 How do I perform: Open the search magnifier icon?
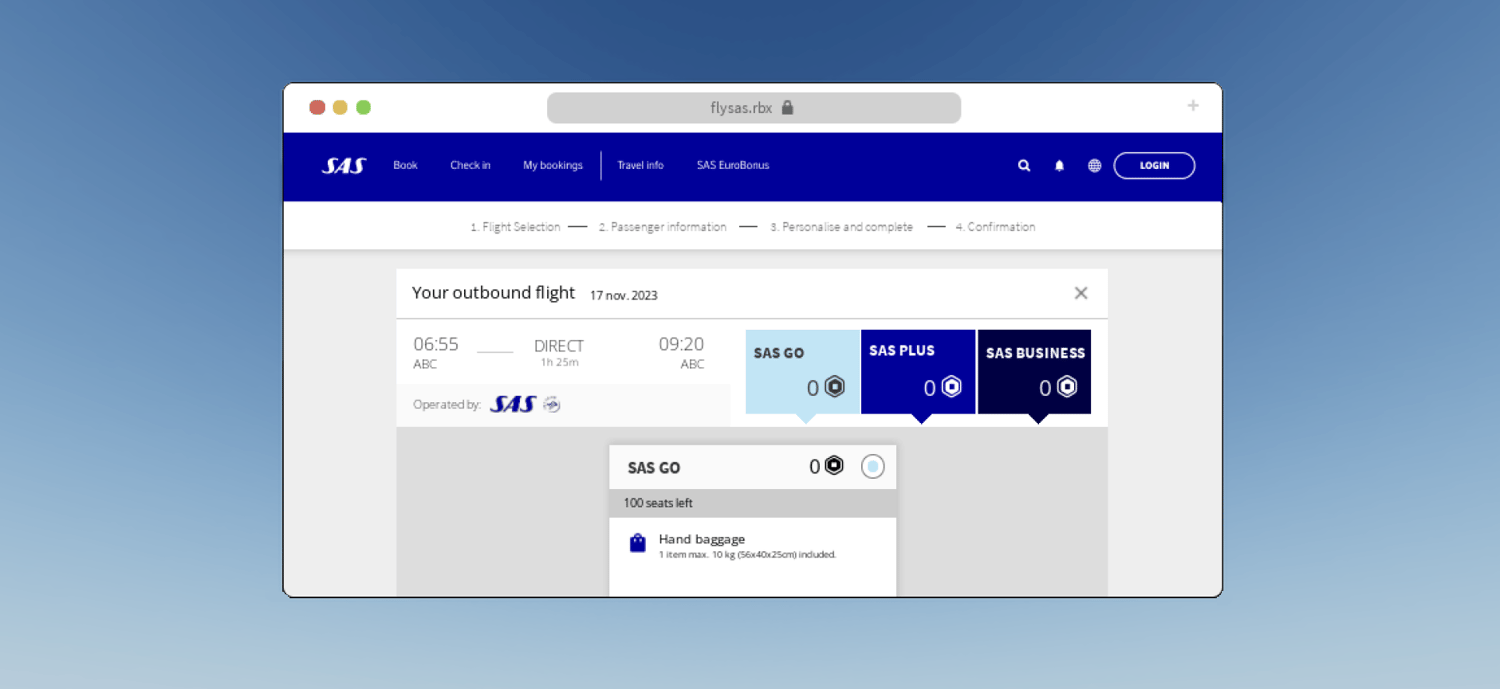click(1024, 166)
